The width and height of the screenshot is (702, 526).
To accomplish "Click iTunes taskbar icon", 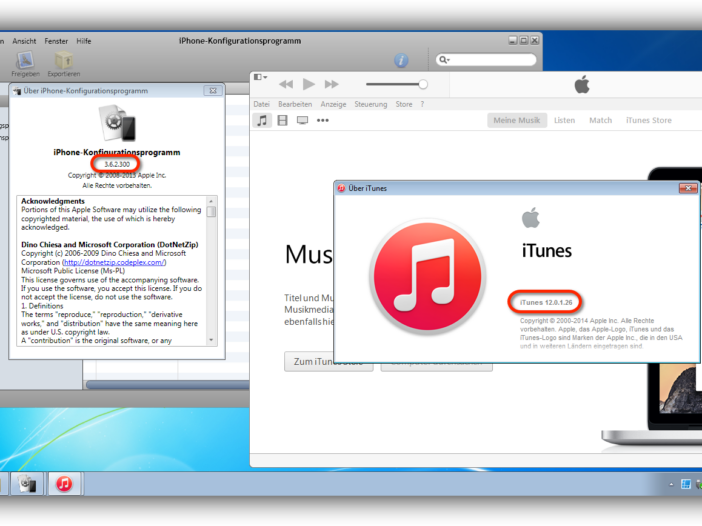I will [x=64, y=484].
